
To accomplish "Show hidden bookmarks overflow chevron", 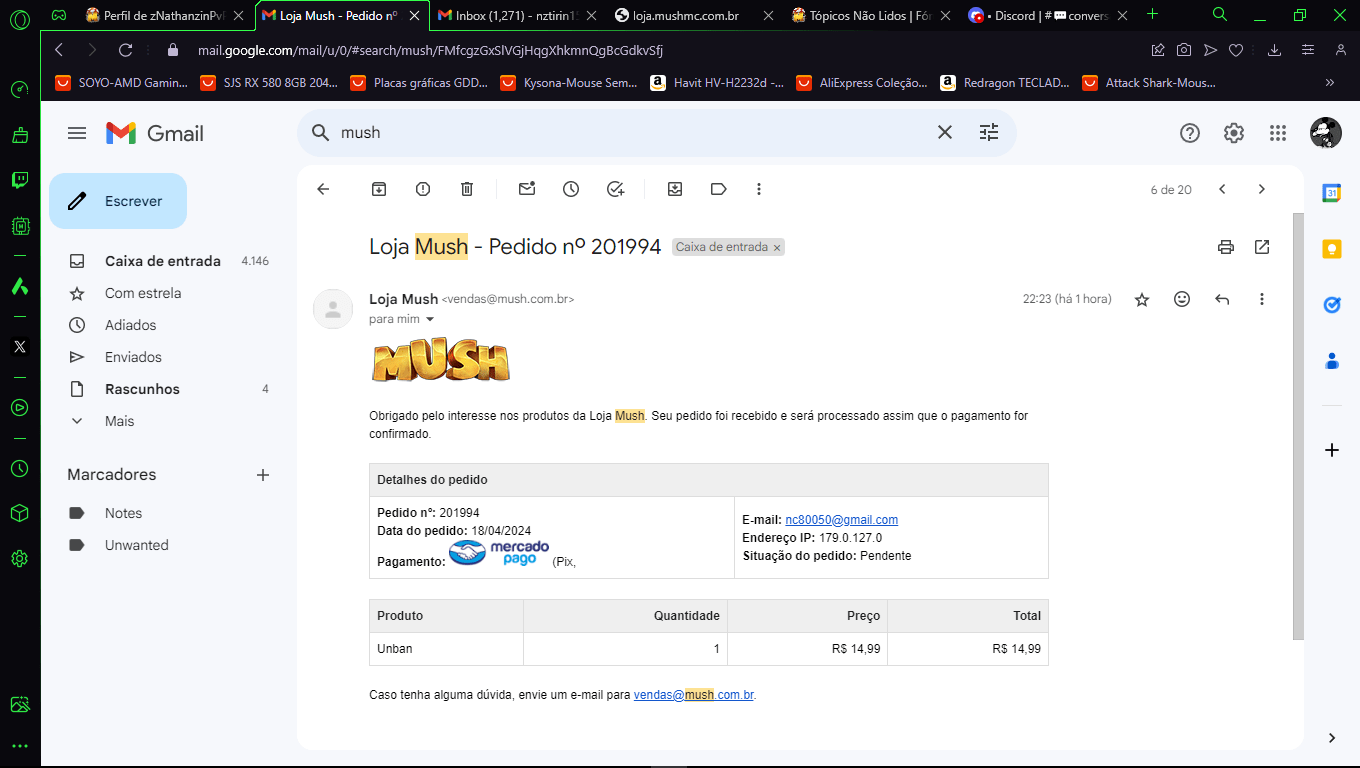I will (x=1329, y=83).
